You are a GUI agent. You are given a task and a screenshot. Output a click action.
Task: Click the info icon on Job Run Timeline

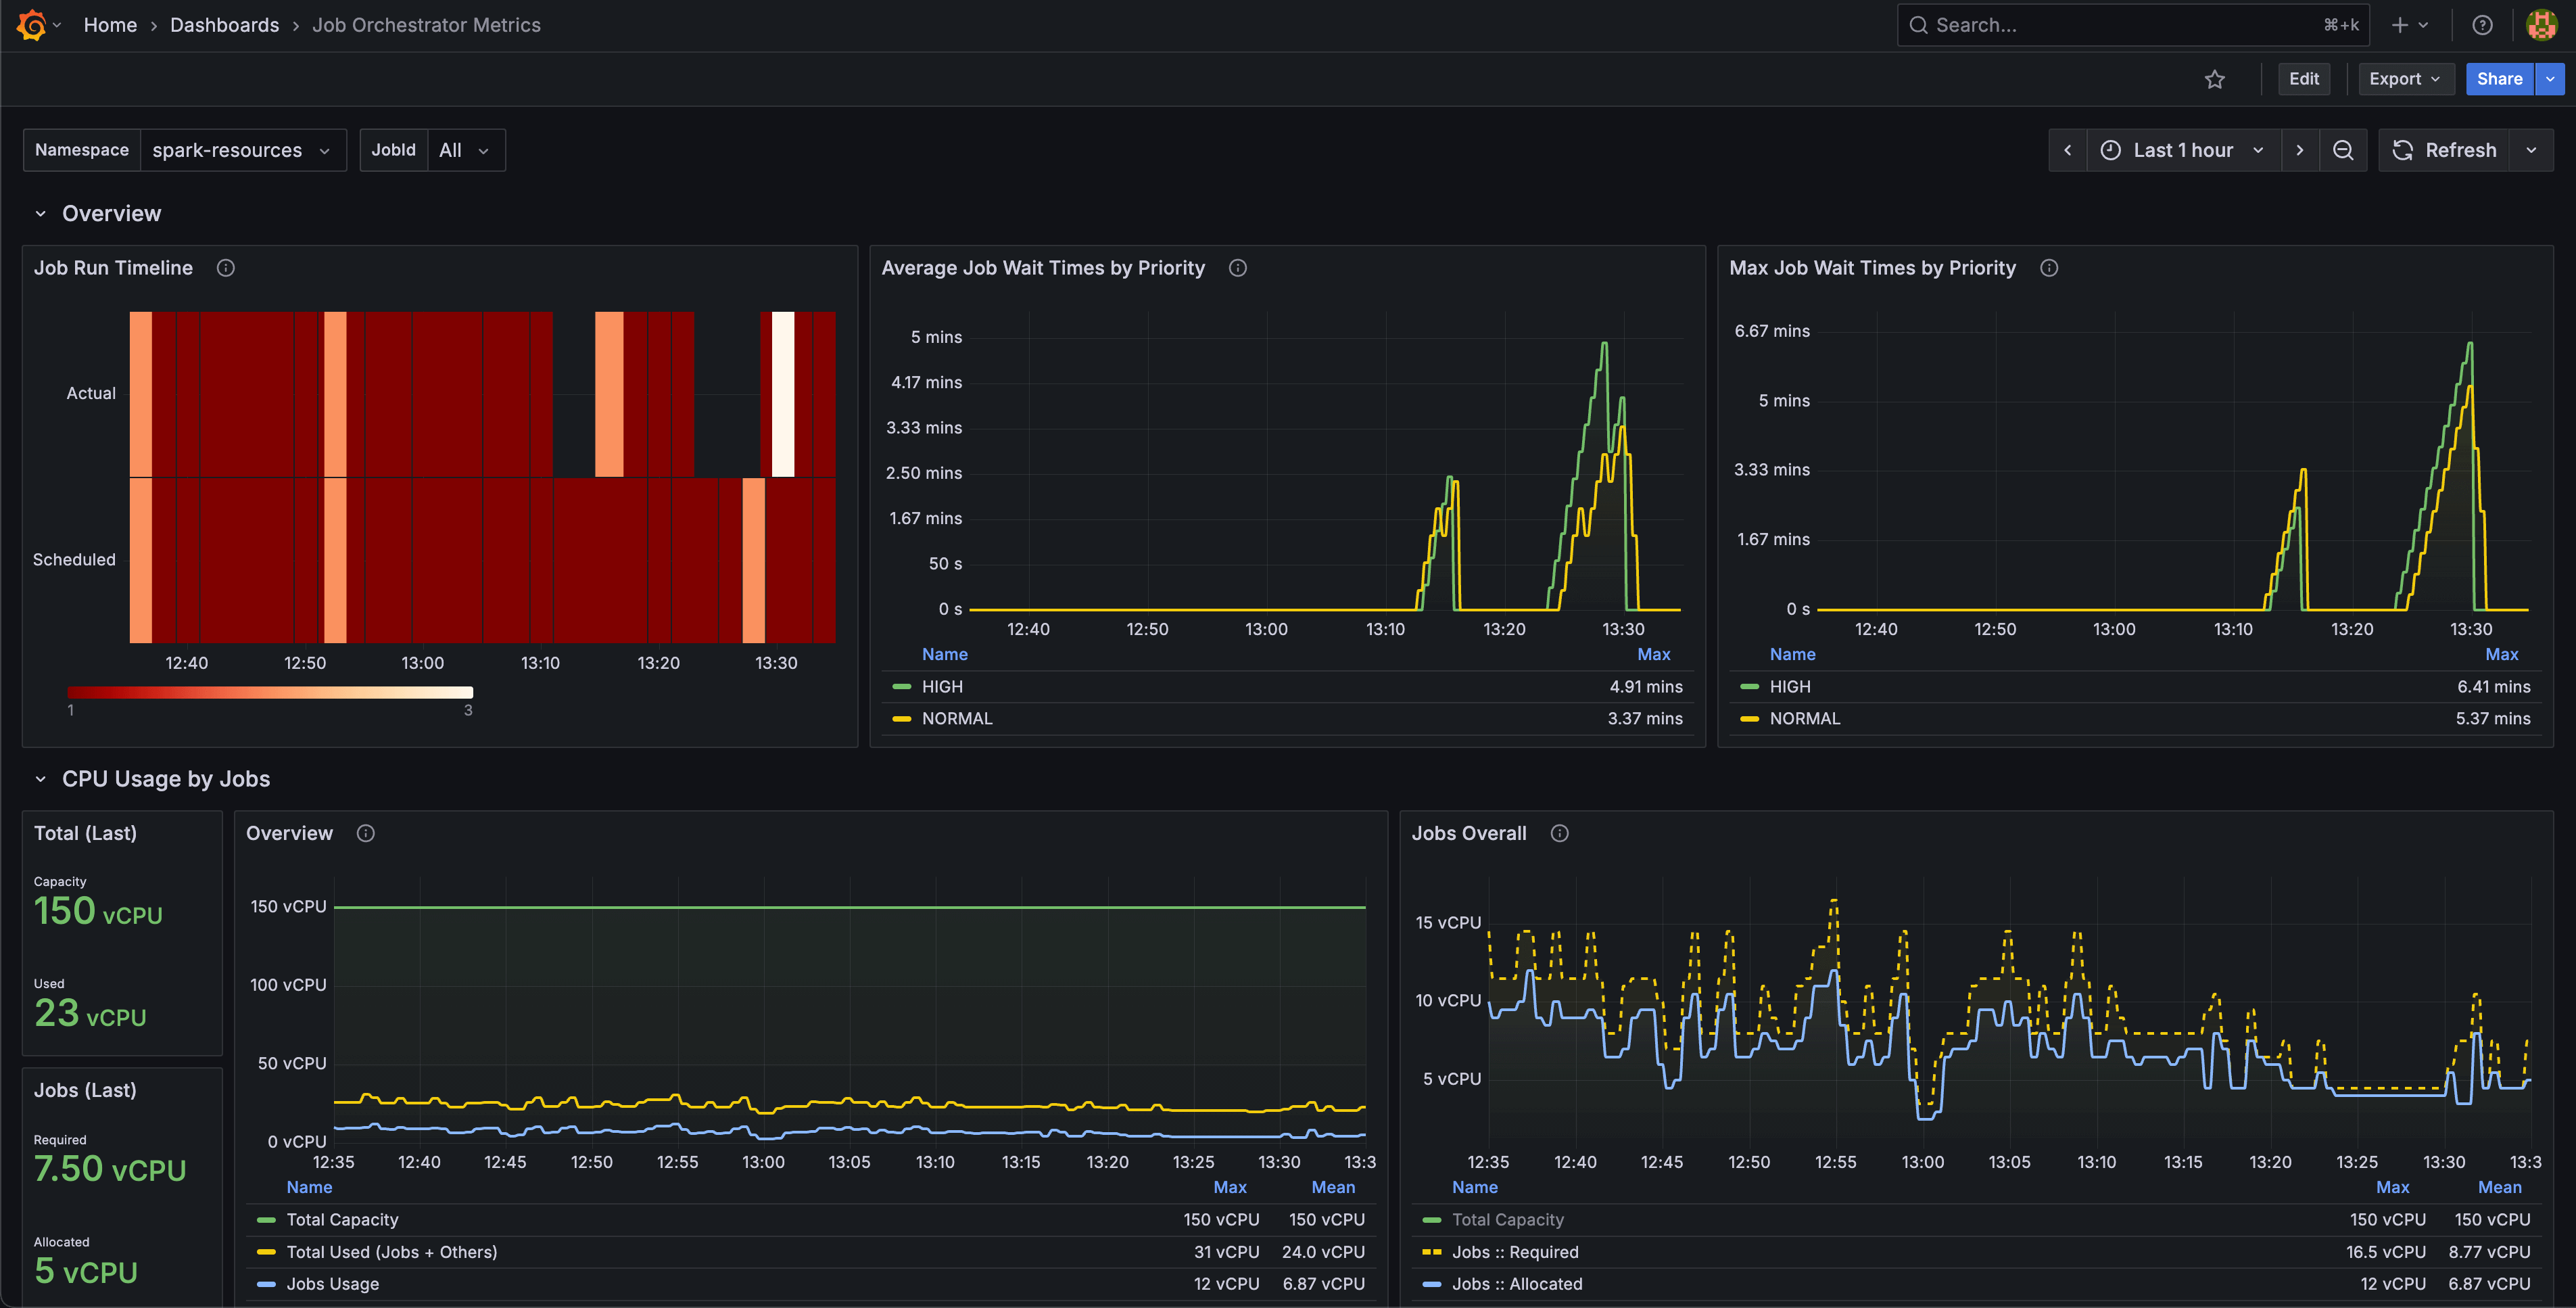(x=225, y=267)
